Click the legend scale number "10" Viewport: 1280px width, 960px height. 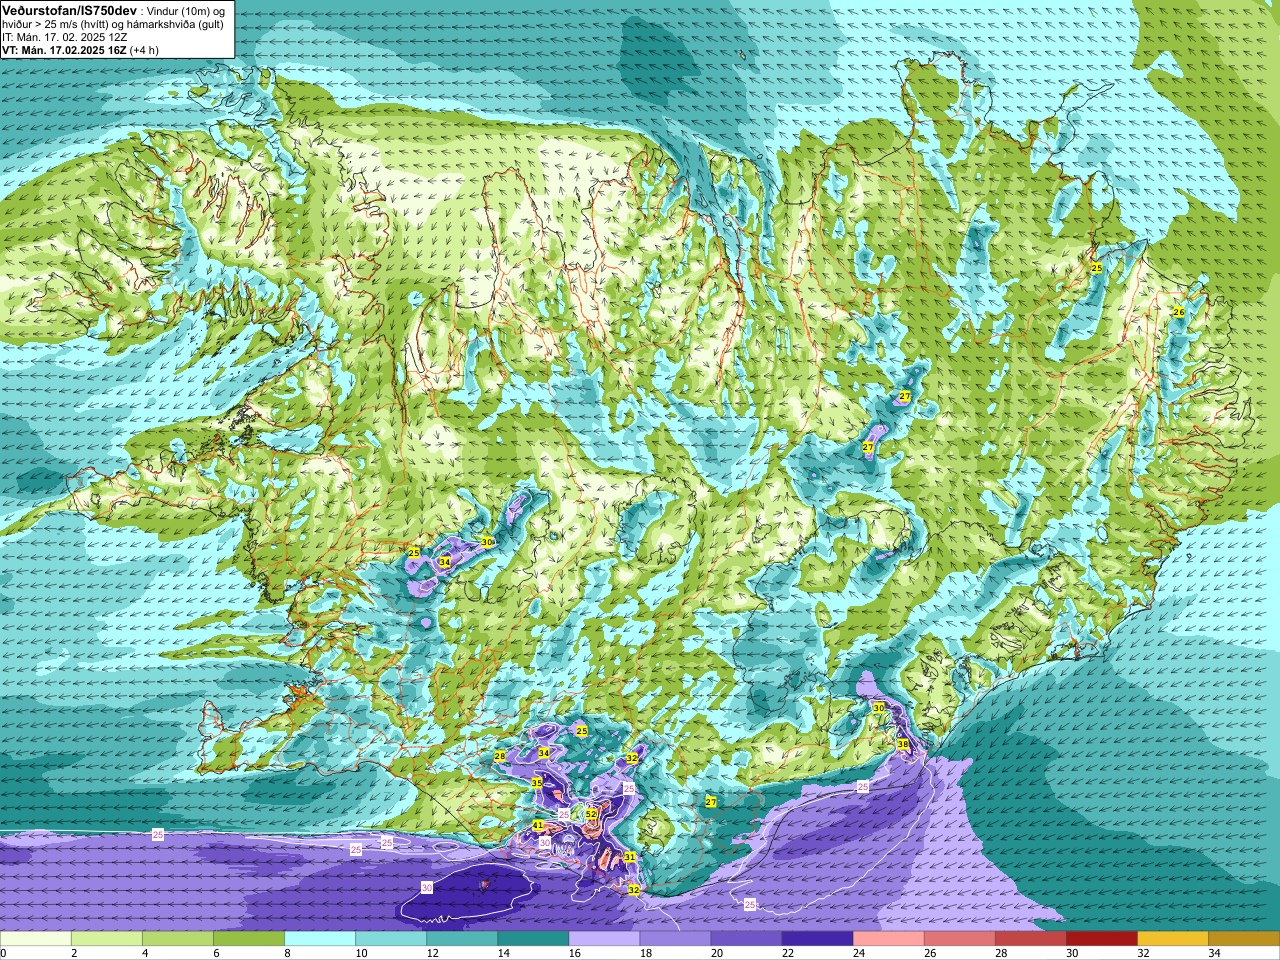tap(361, 953)
